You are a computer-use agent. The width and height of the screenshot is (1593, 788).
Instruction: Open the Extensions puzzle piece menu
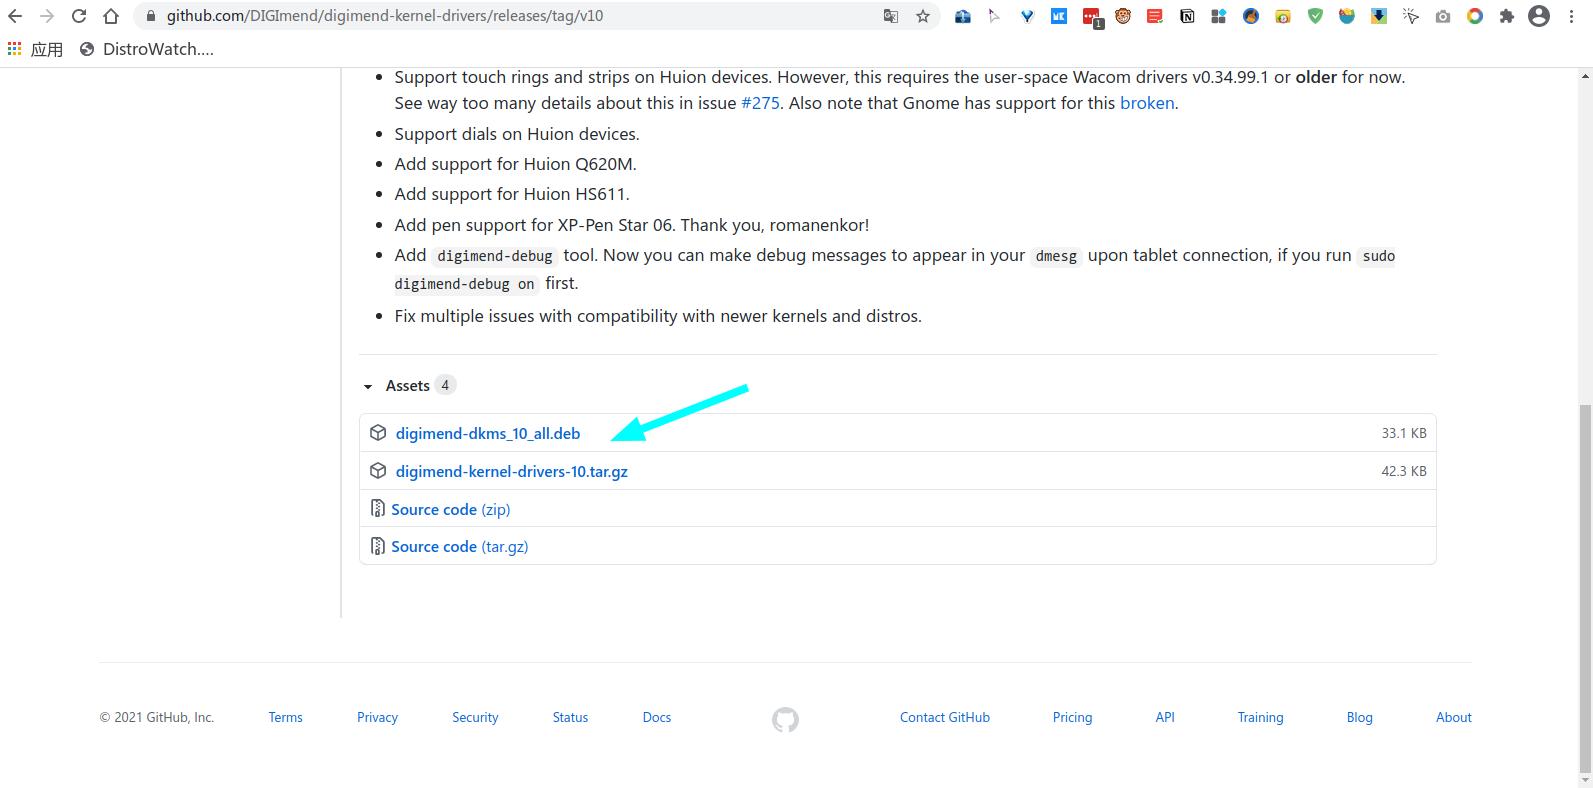(x=1507, y=16)
